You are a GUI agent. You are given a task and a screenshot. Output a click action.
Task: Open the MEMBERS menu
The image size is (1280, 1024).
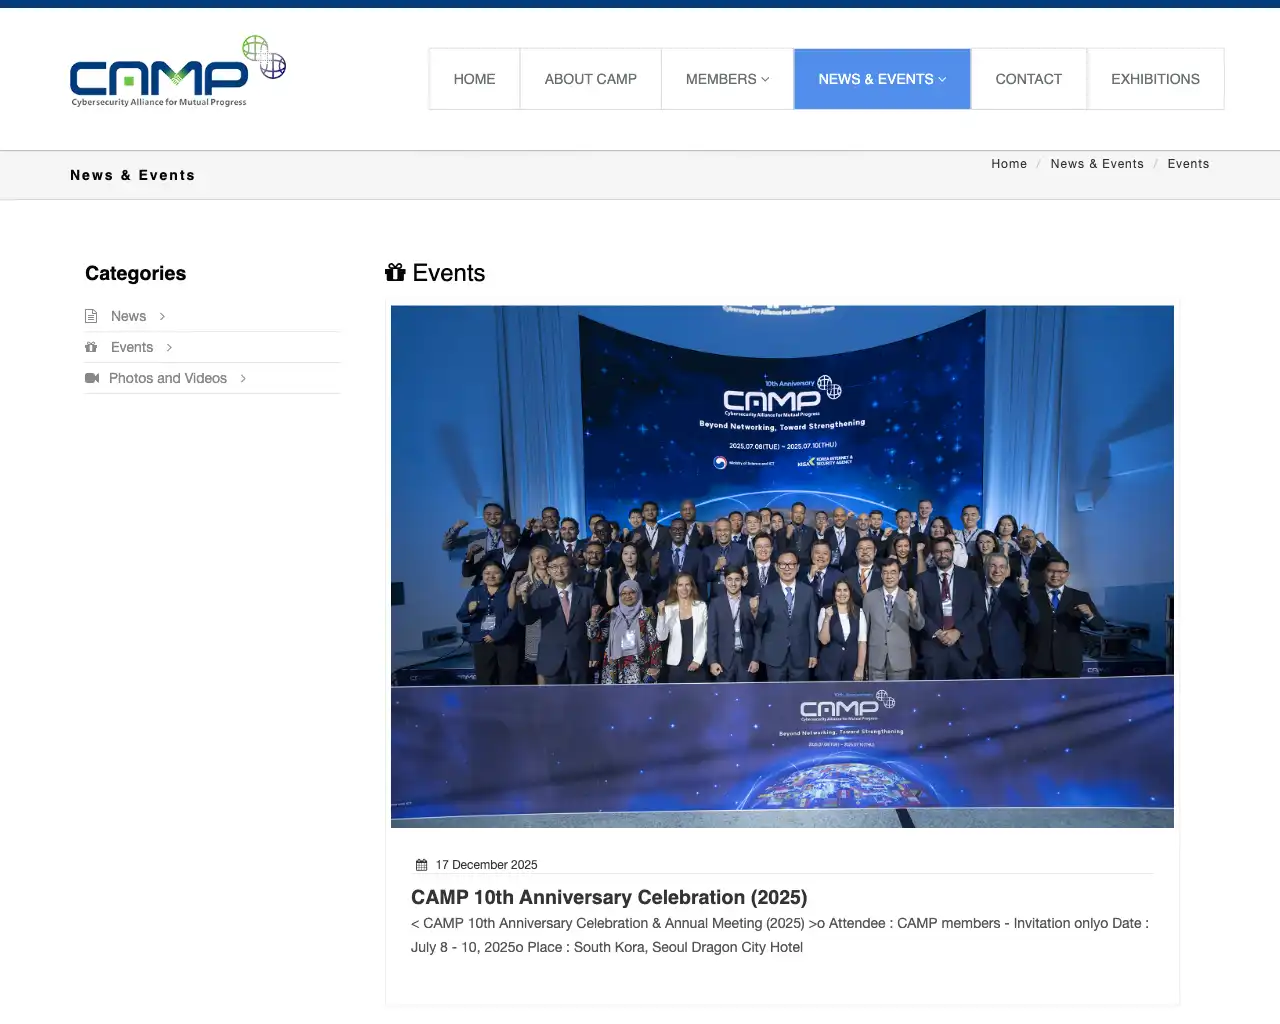click(x=727, y=79)
